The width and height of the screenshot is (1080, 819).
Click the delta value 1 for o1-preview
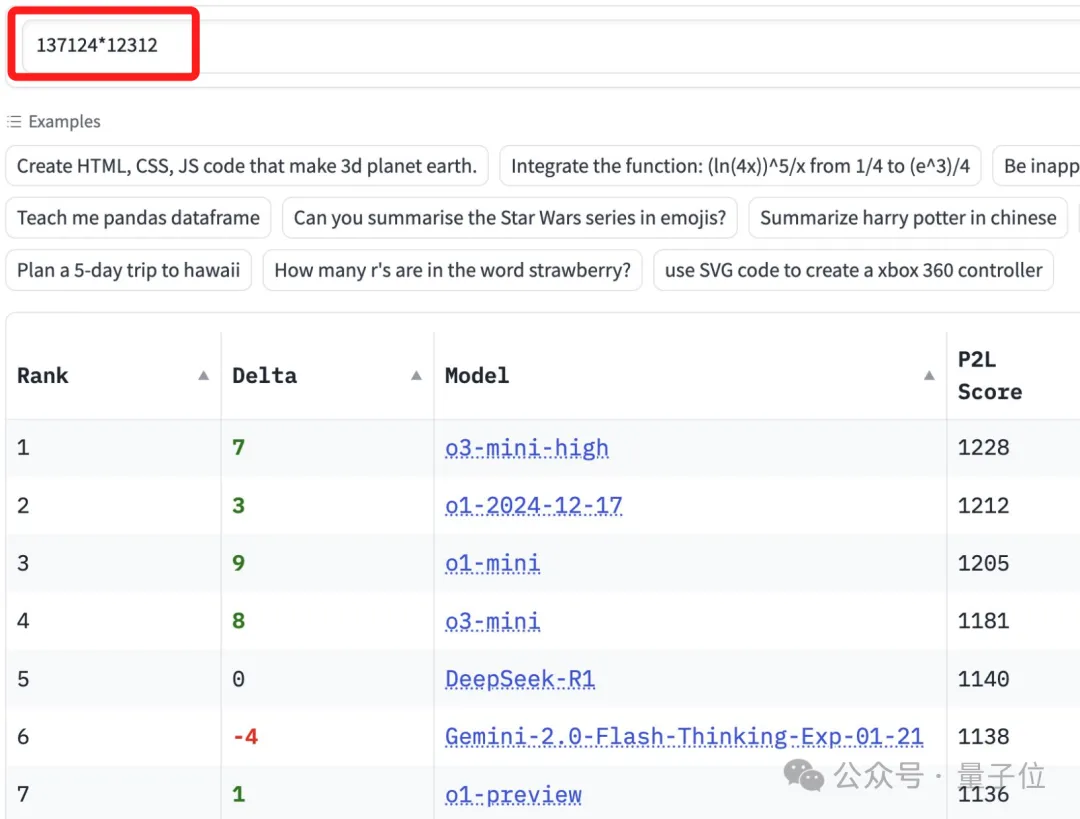[x=238, y=795]
